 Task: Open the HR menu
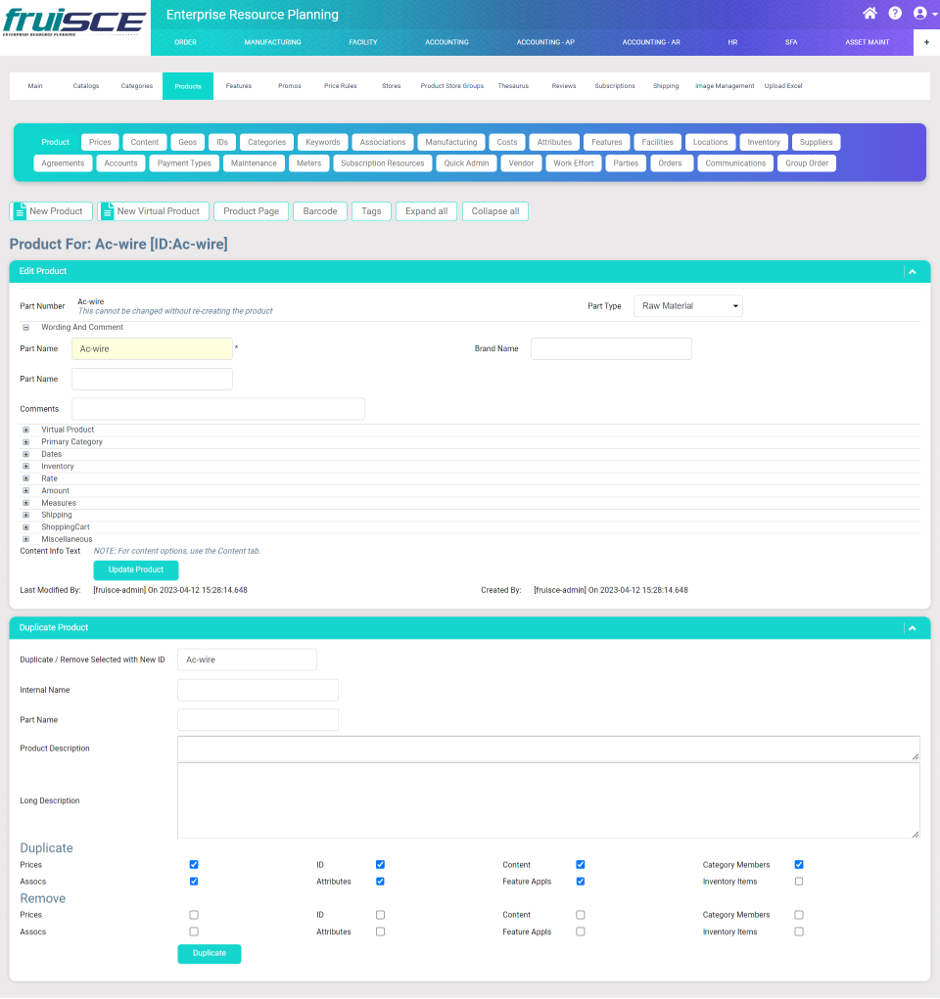pyautogui.click(x=733, y=42)
